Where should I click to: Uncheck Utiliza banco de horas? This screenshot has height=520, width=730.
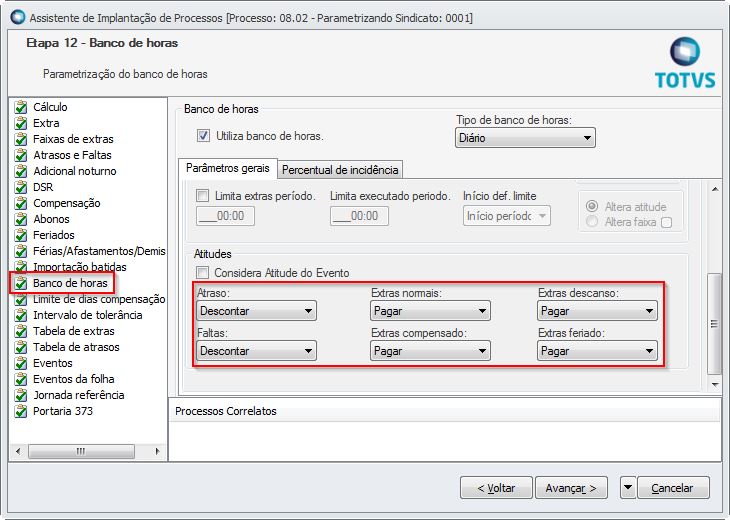coord(203,136)
